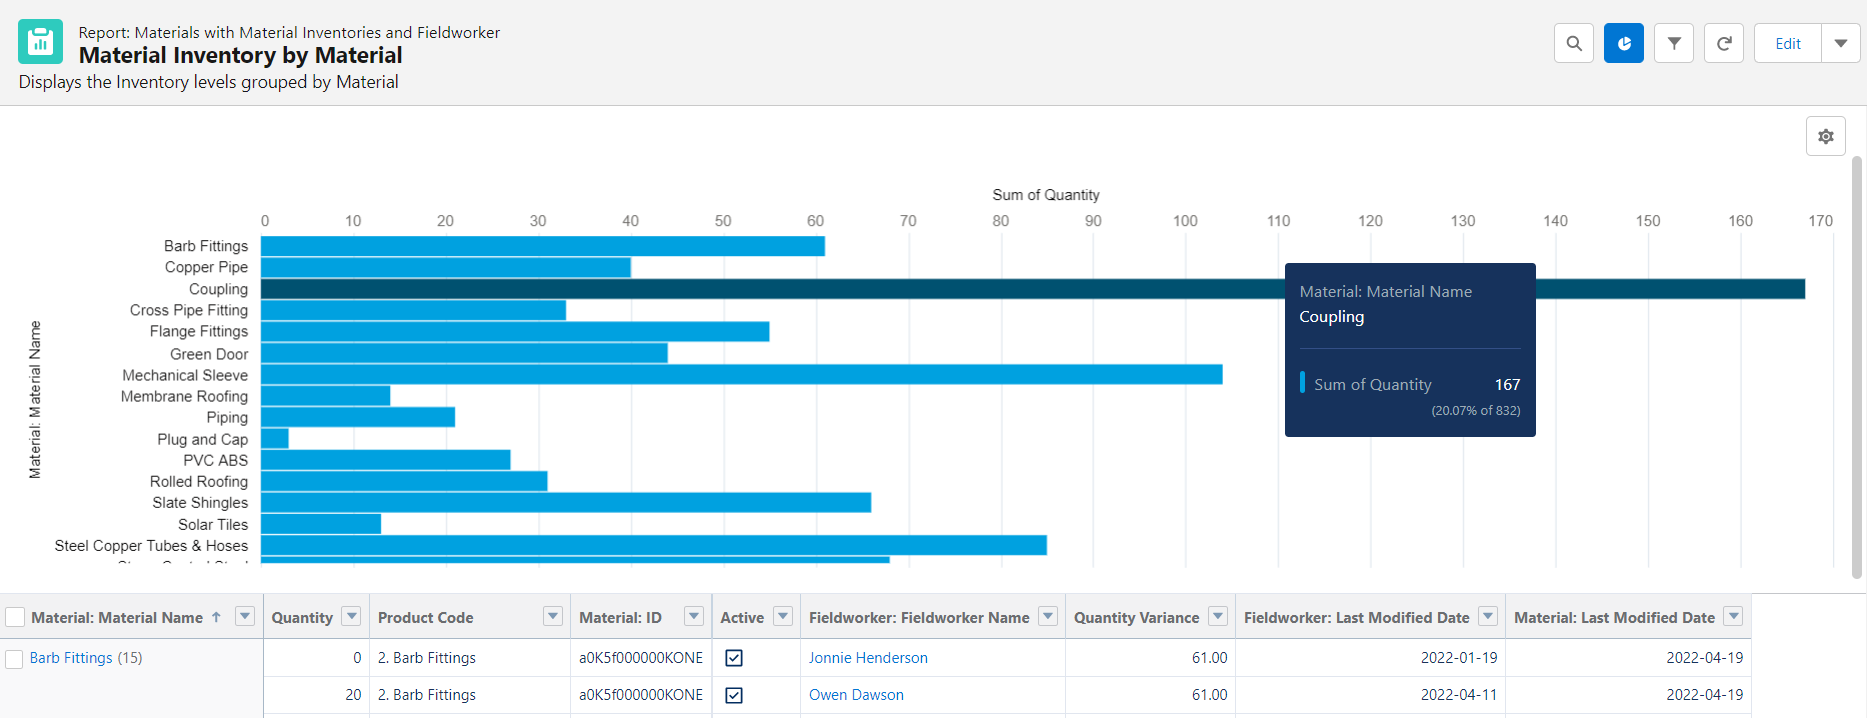1867x718 pixels.
Task: Refresh the report with the reload icon
Action: pyautogui.click(x=1723, y=44)
